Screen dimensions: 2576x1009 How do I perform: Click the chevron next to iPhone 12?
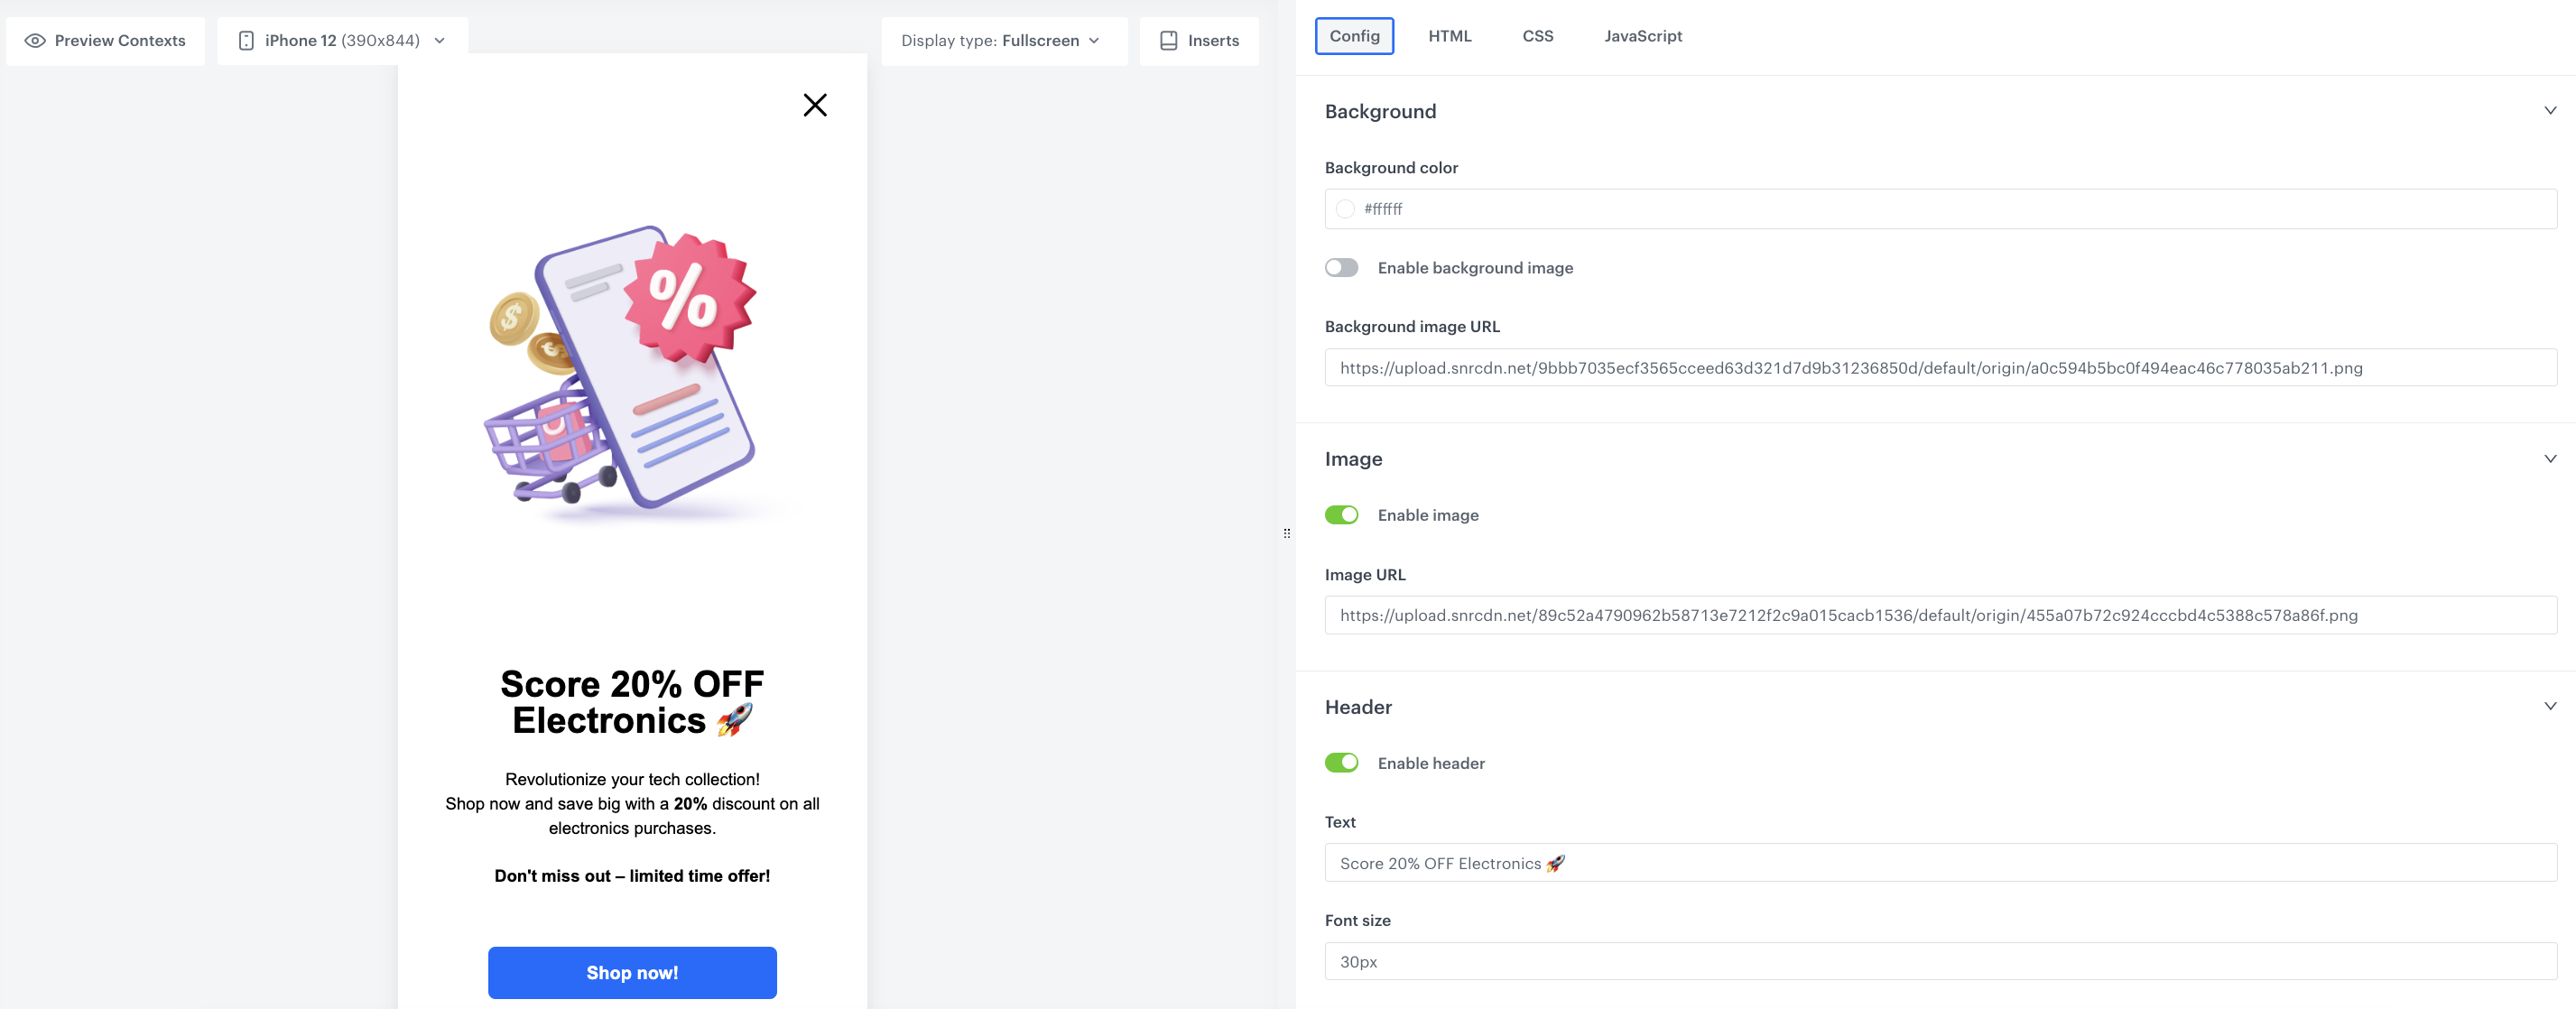438,41
